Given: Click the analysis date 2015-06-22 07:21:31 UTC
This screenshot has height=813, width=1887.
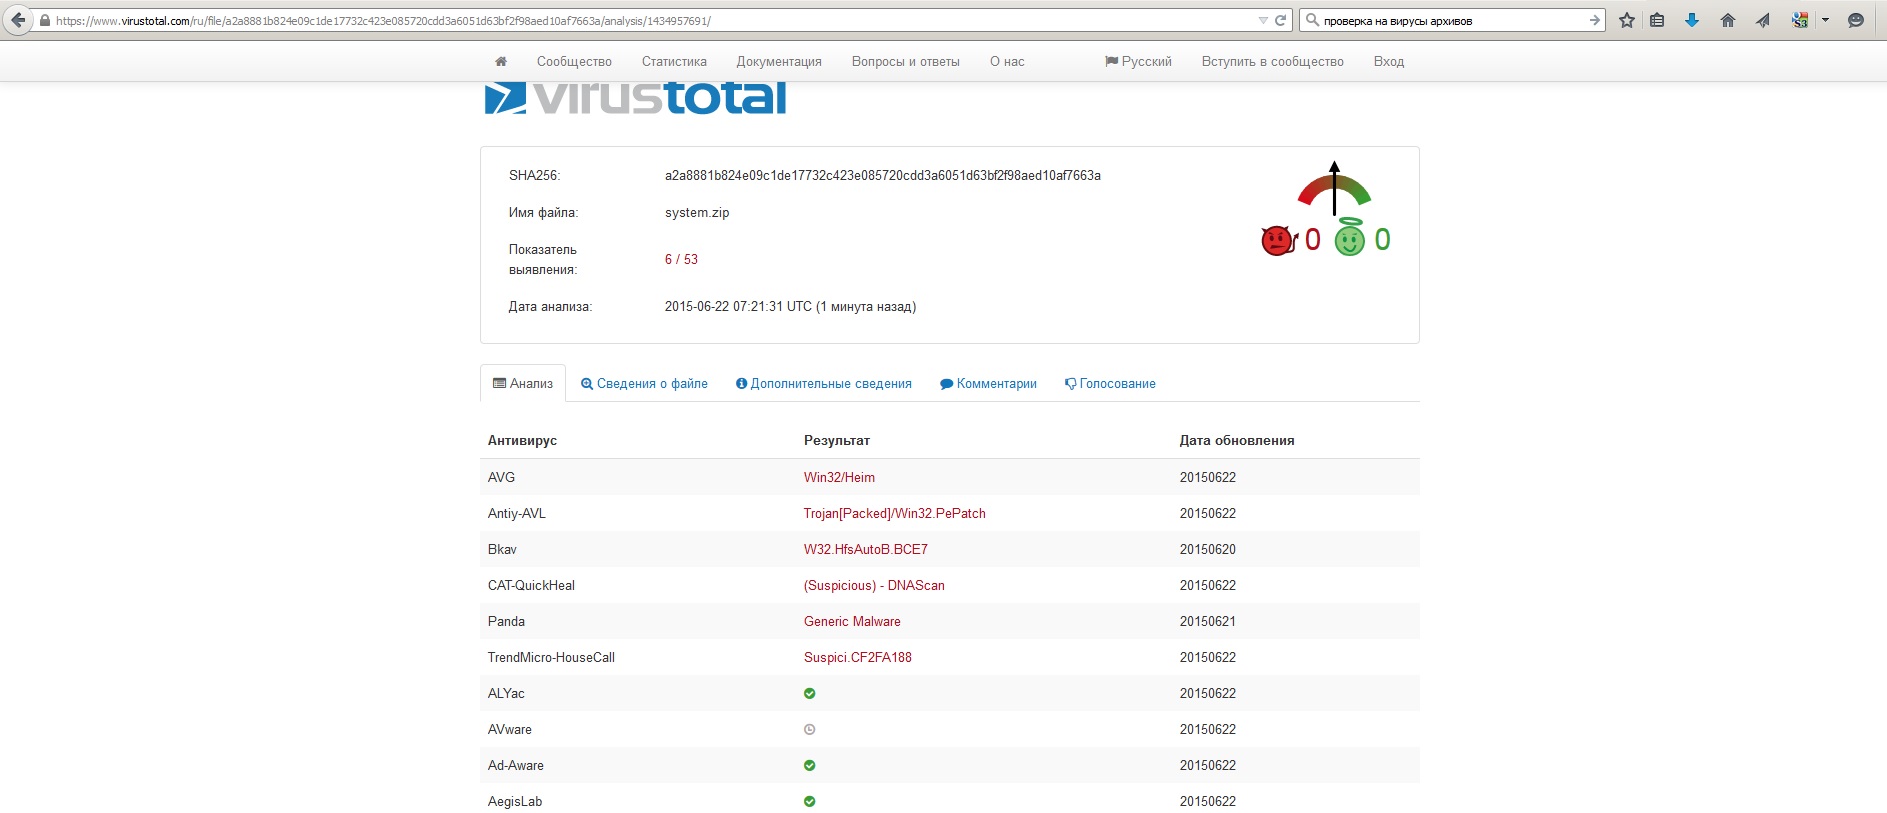Looking at the screenshot, I should 738,306.
